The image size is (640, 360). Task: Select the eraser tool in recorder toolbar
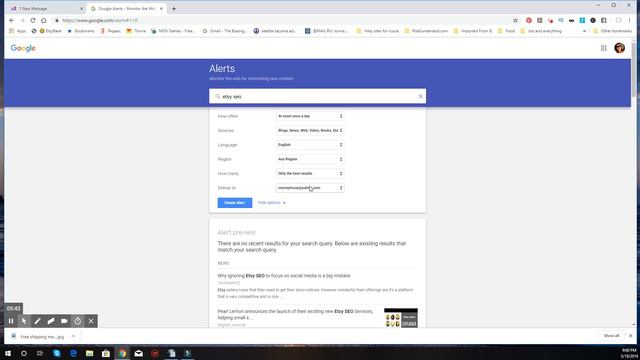point(64,321)
